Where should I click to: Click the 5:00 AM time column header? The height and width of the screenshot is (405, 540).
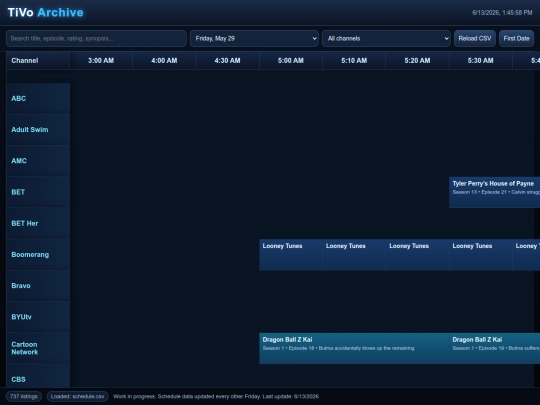tap(291, 61)
